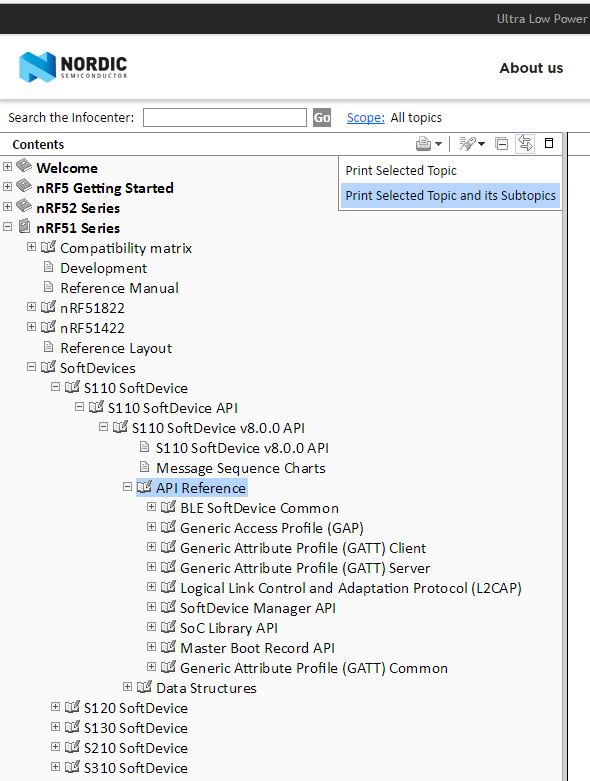Image resolution: width=590 pixels, height=781 pixels.
Task: Expand nRF5 Getting Started node
Action: click(x=7, y=186)
